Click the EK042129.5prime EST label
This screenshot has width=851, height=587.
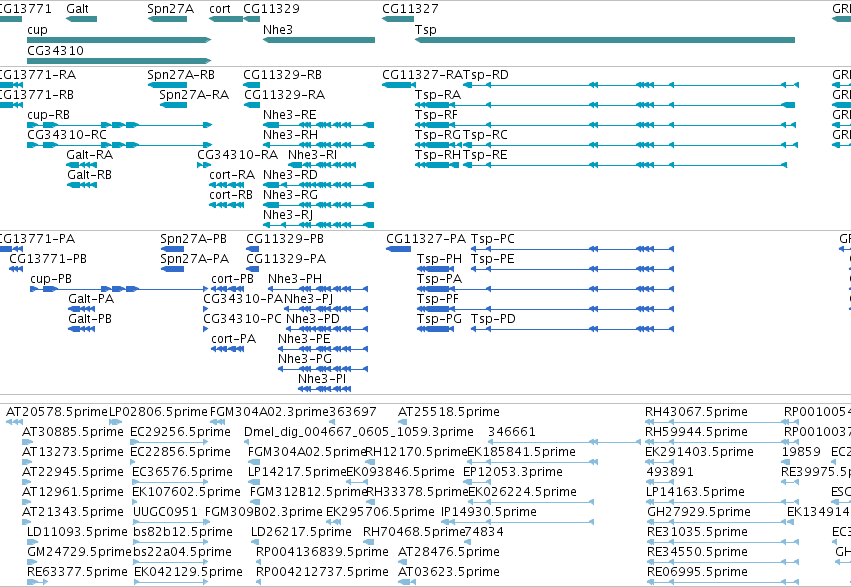(188, 572)
